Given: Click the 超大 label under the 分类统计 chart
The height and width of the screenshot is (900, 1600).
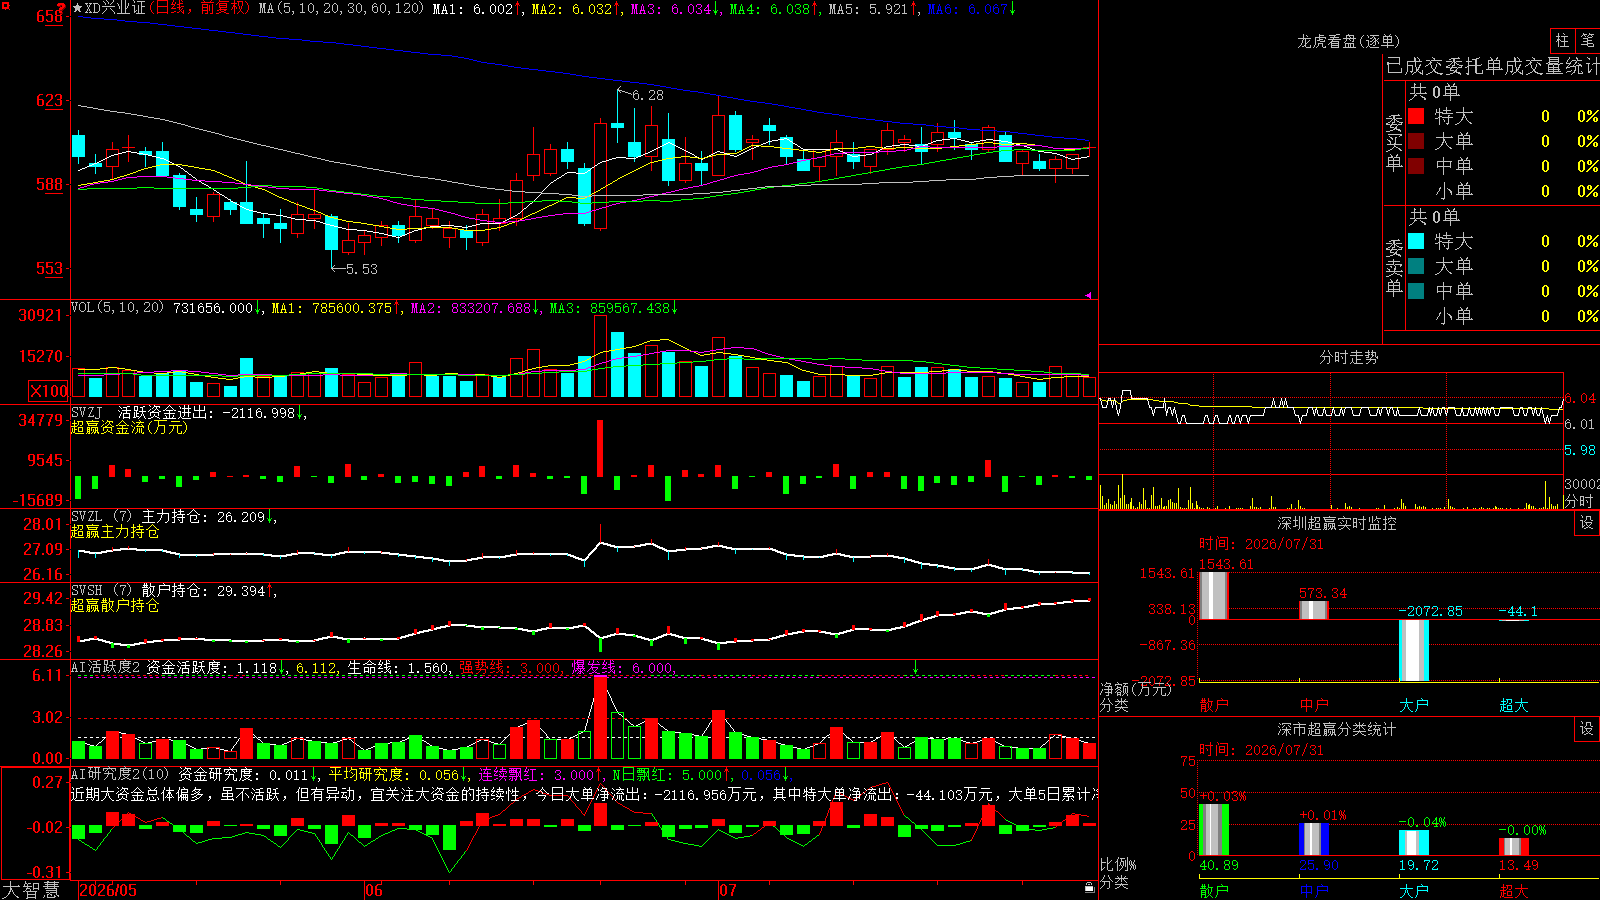Looking at the screenshot, I should pos(1513,890).
